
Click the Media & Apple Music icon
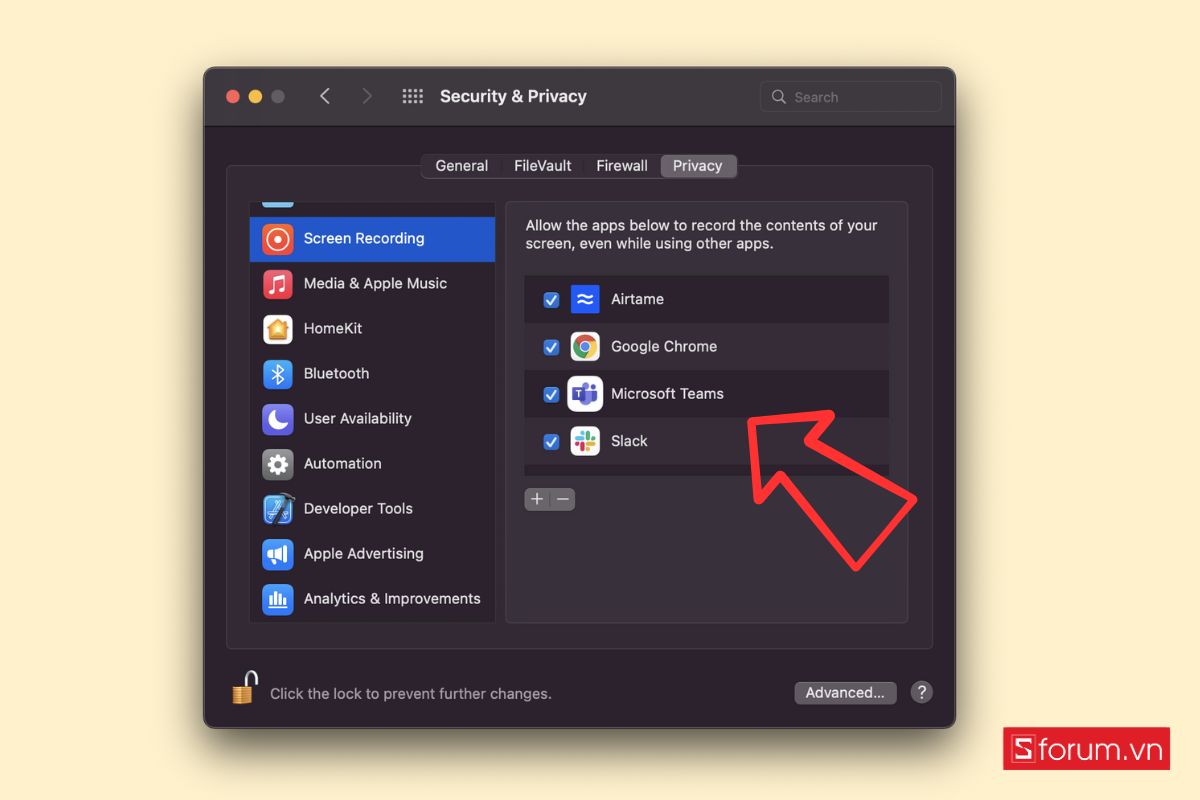point(278,284)
